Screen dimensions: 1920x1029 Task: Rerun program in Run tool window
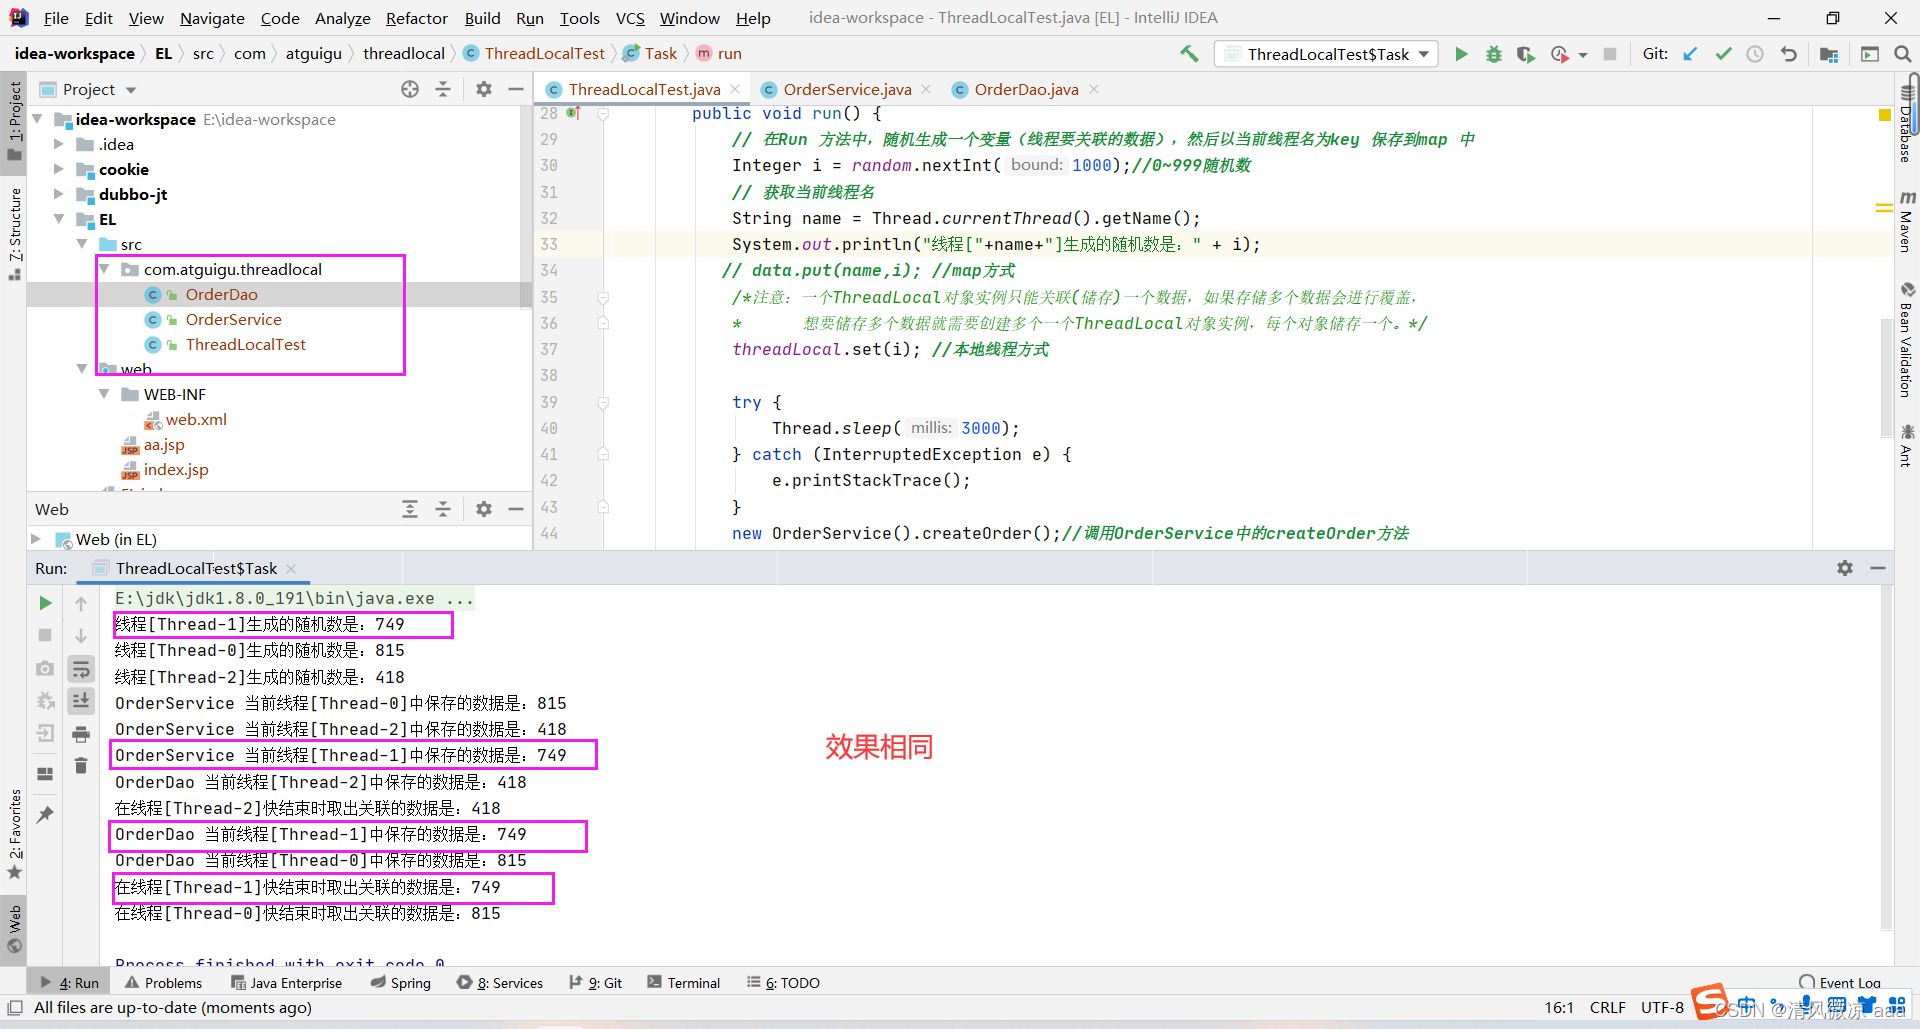[x=45, y=603]
